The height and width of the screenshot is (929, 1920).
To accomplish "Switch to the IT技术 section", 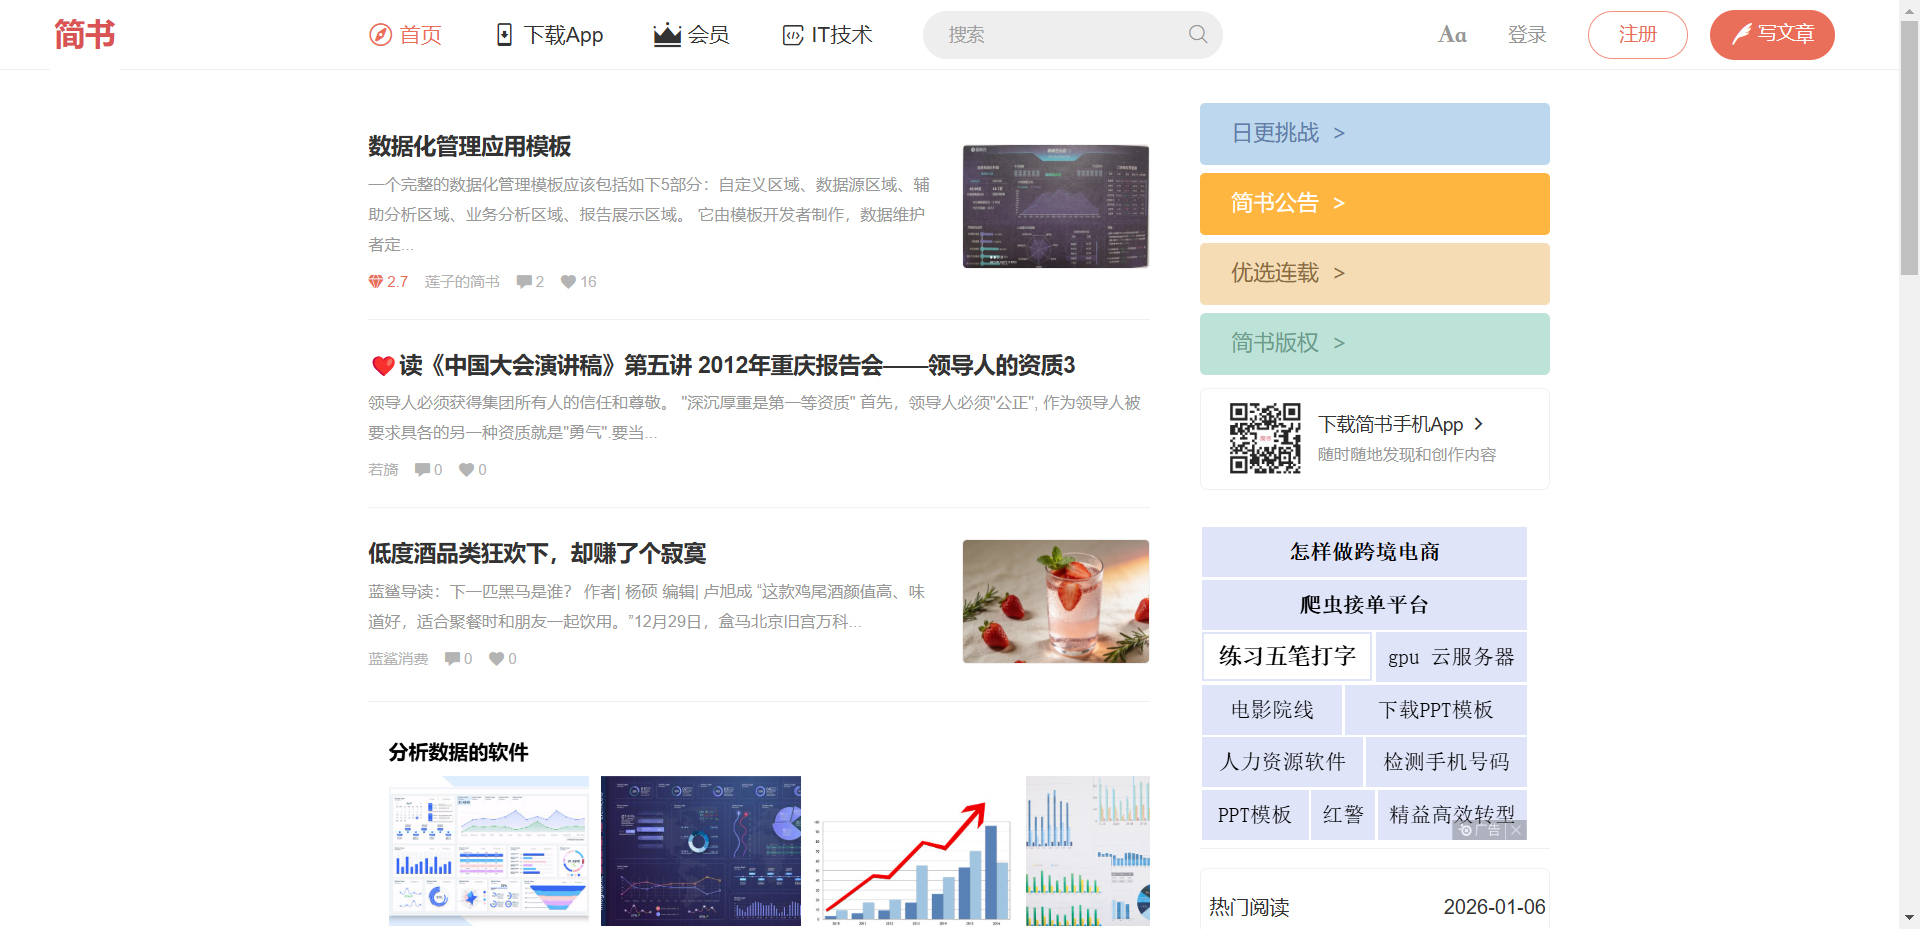I will tap(826, 34).
